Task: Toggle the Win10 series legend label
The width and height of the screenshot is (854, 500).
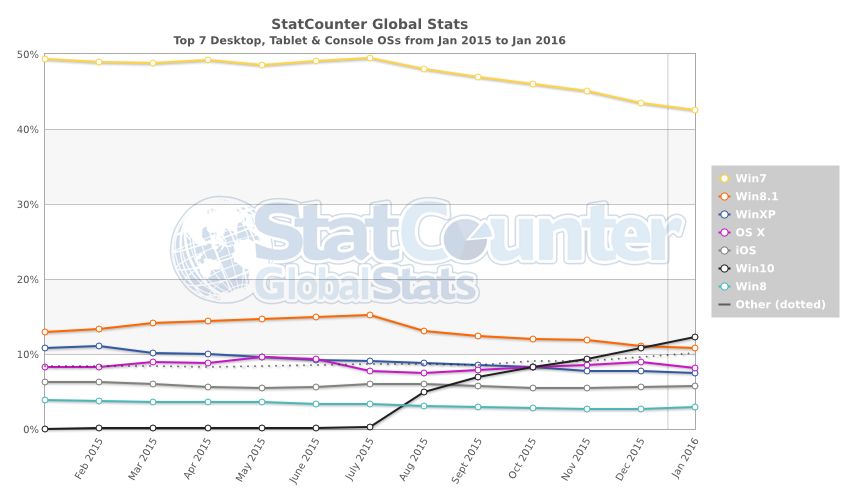Action: click(x=753, y=268)
